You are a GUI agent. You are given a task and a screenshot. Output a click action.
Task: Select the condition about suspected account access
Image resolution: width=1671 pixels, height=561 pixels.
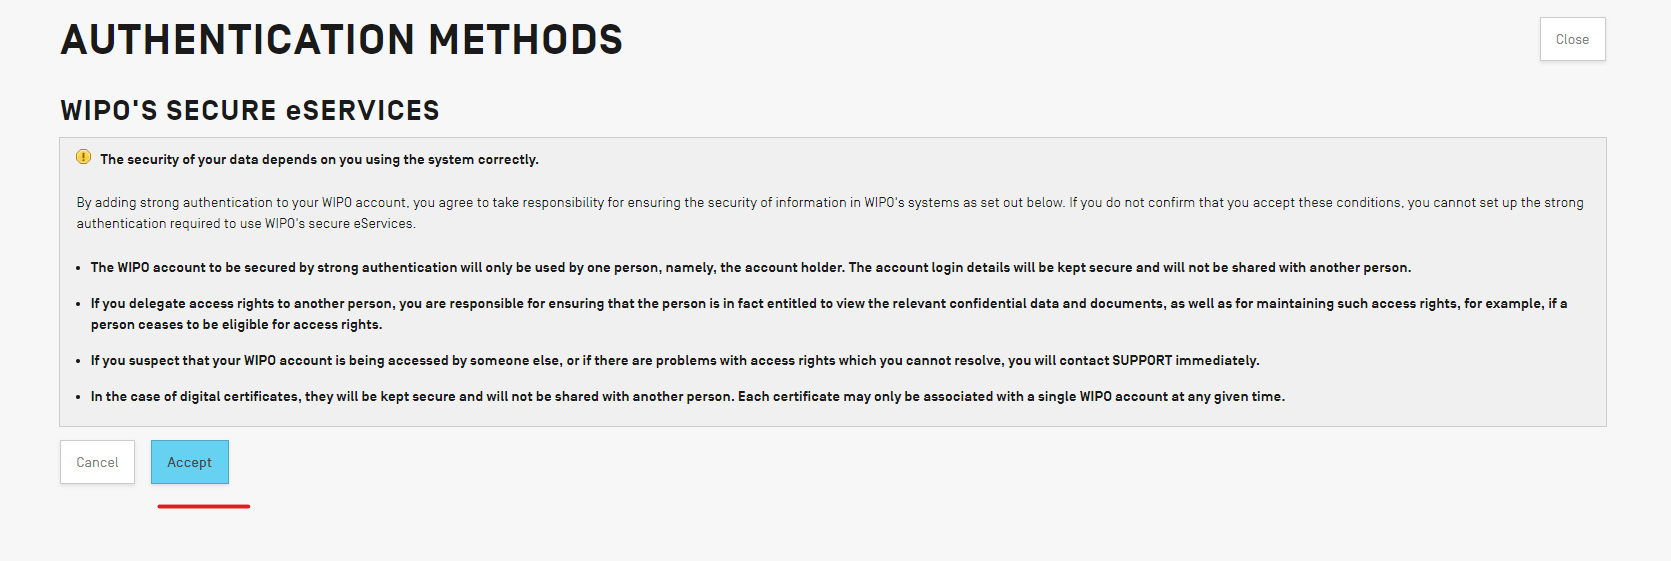675,360
